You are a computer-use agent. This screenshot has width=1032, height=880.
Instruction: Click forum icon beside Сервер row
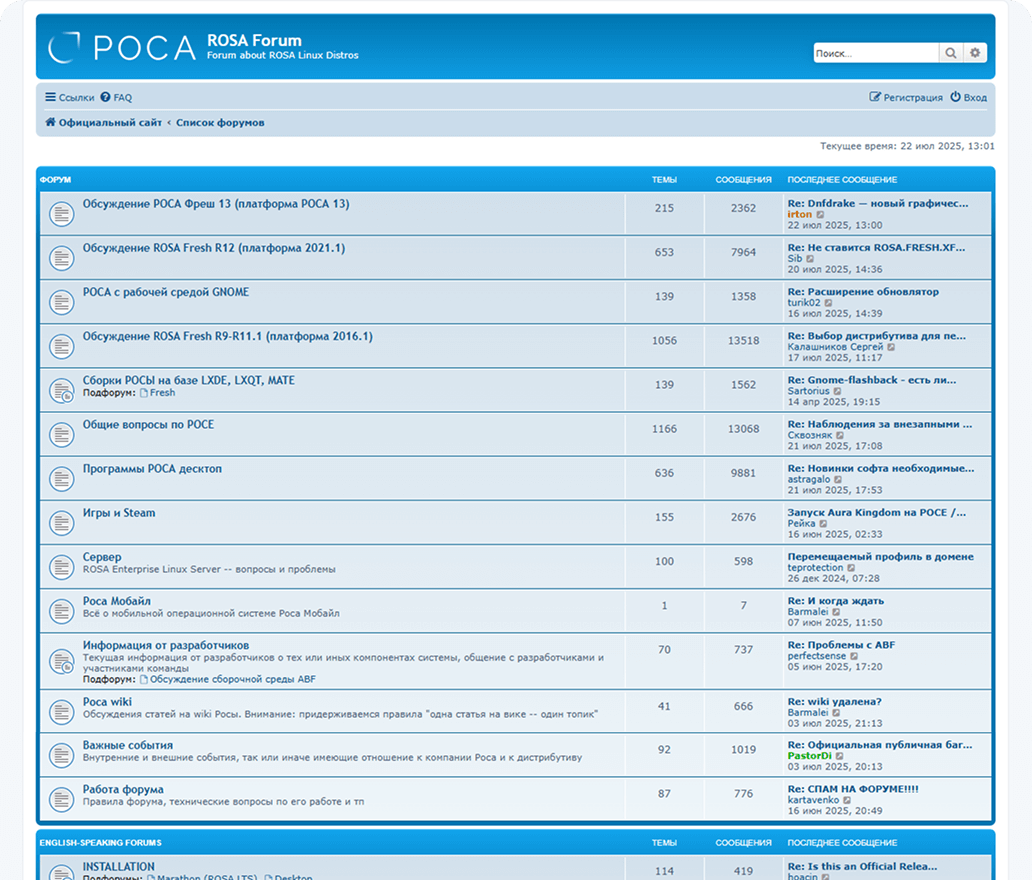(62, 567)
